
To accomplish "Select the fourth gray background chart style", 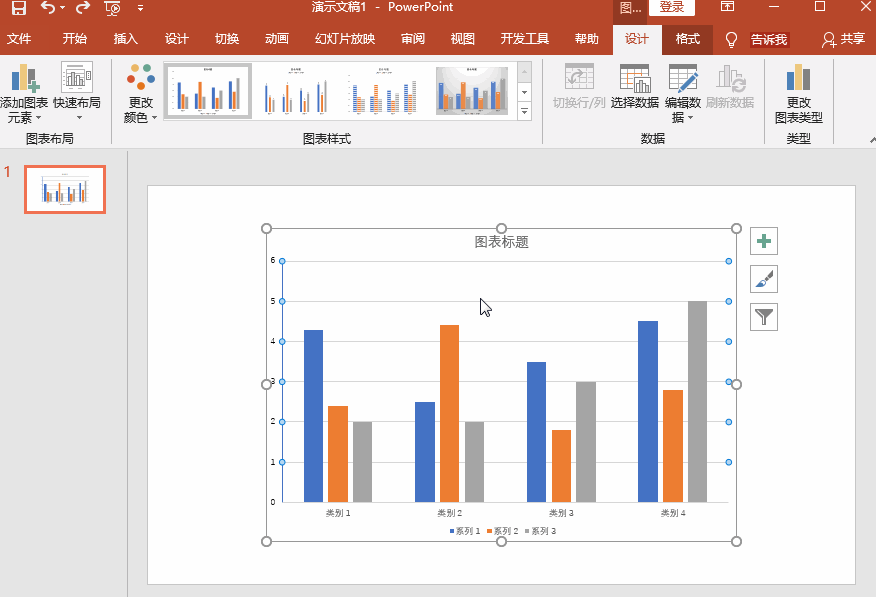I will (472, 90).
